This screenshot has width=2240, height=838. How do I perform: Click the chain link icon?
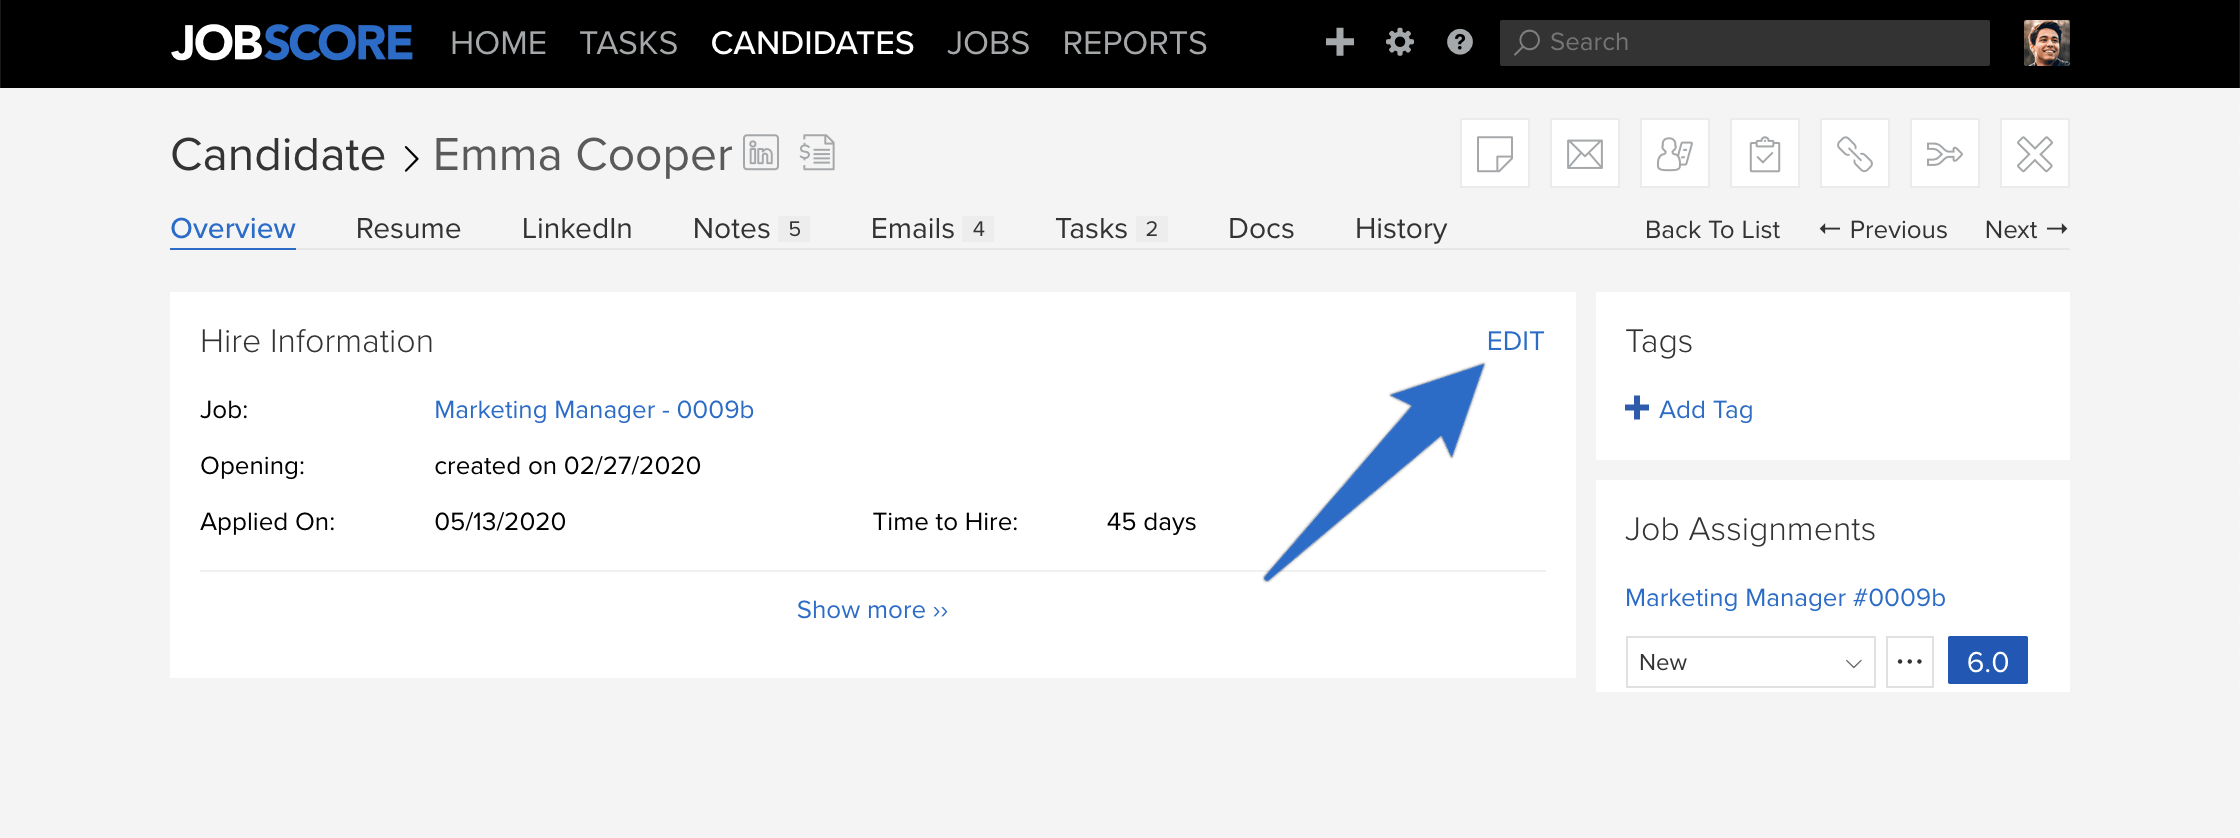[1855, 154]
